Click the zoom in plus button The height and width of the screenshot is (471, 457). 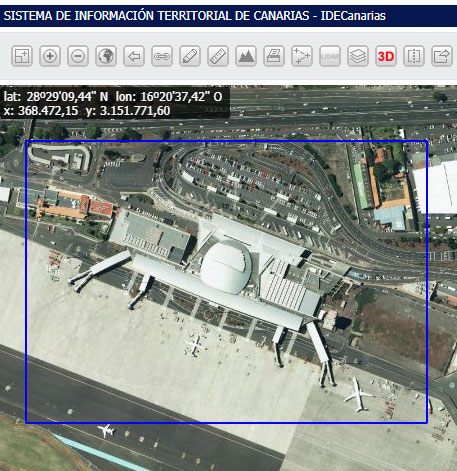click(50, 56)
